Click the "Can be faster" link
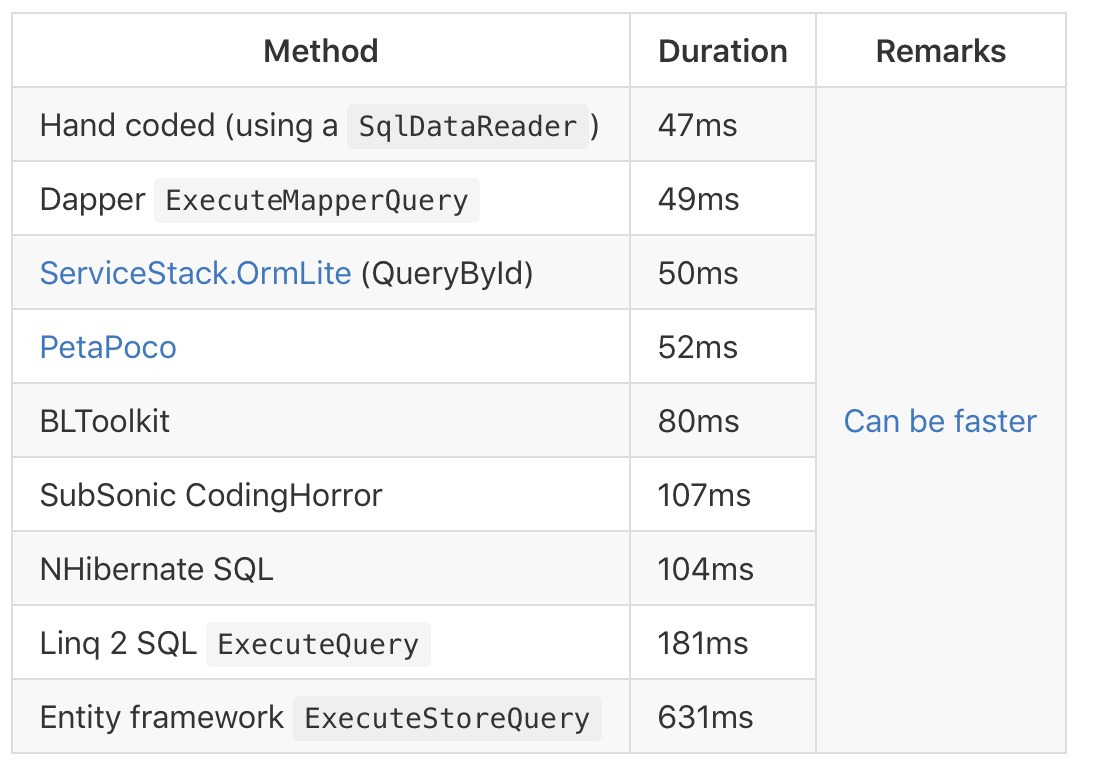This screenshot has height=768, width=1097. [940, 421]
